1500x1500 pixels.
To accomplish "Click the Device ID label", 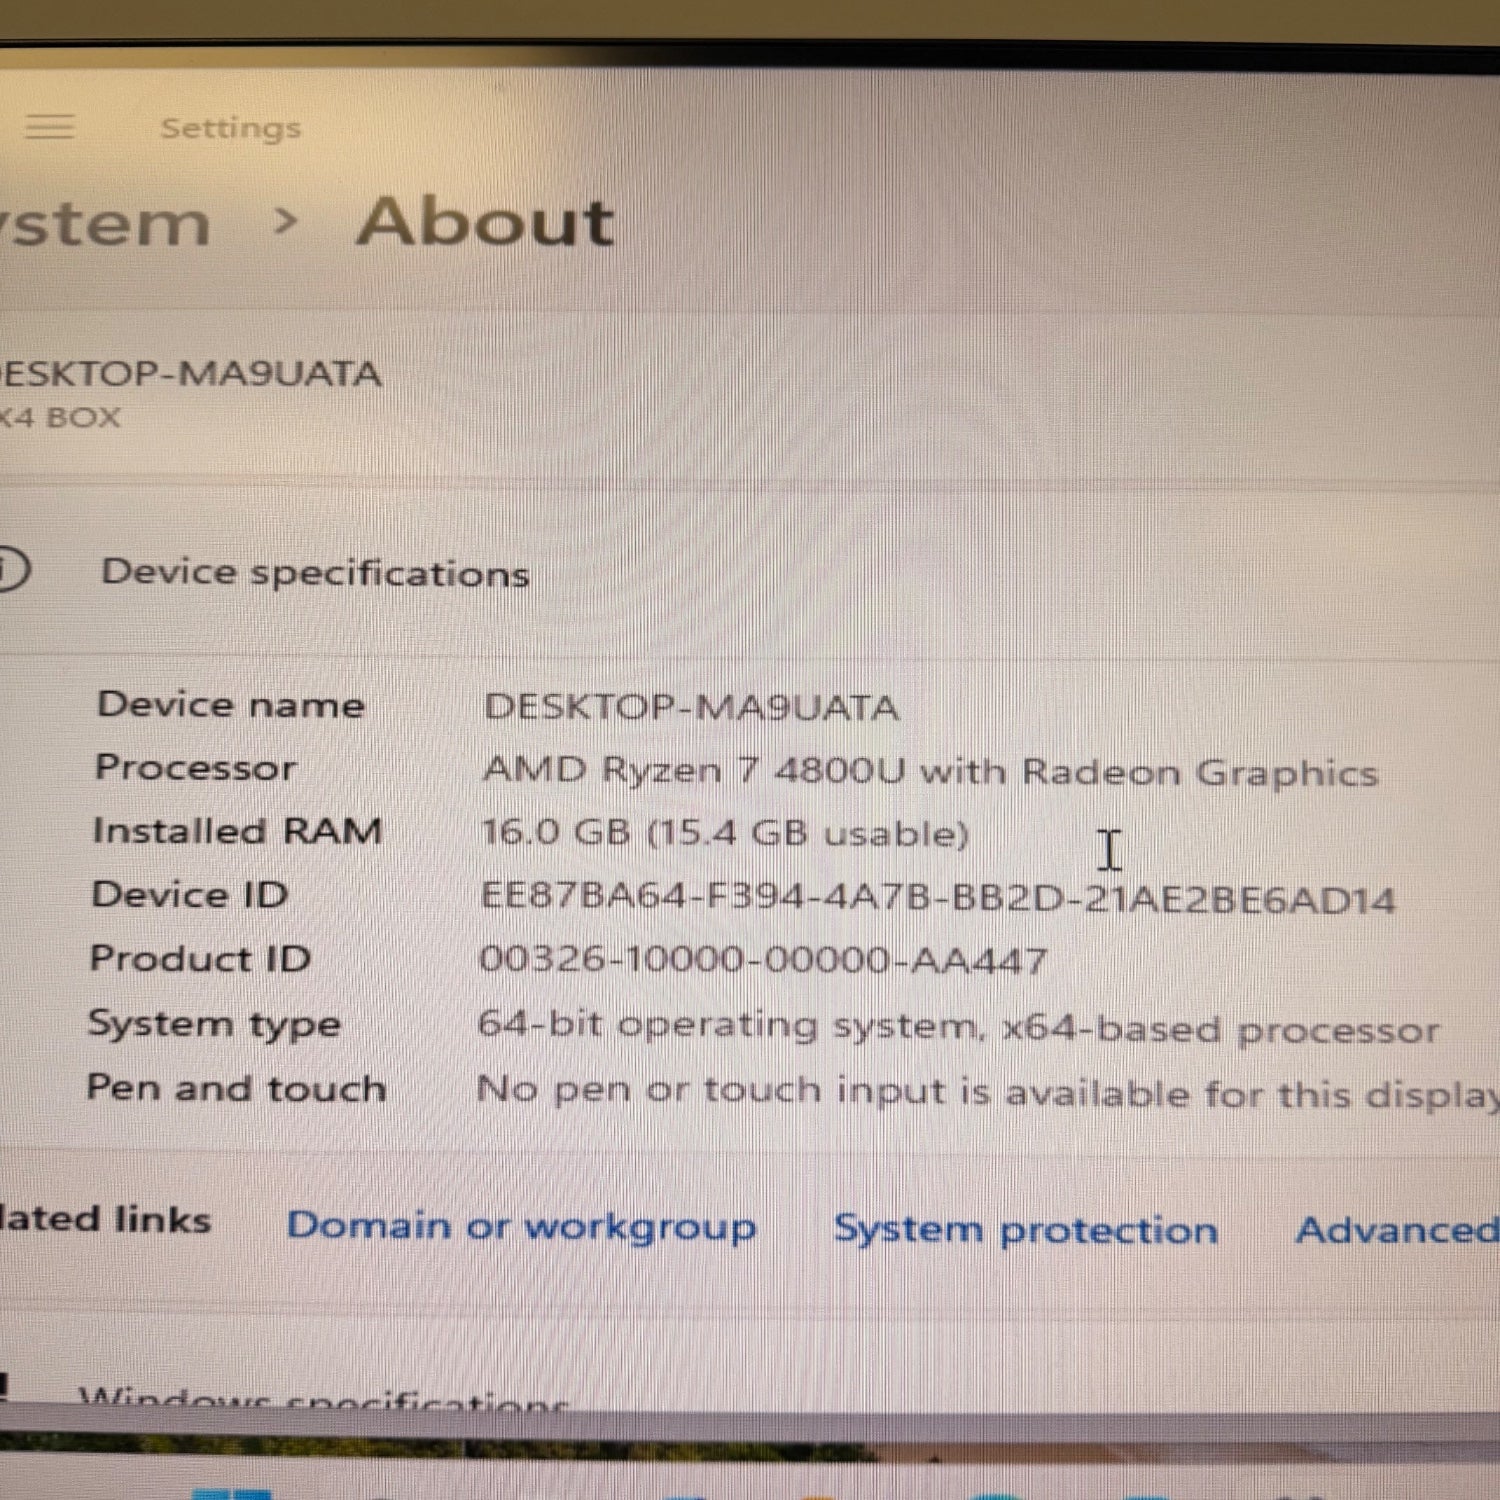I will coord(190,895).
